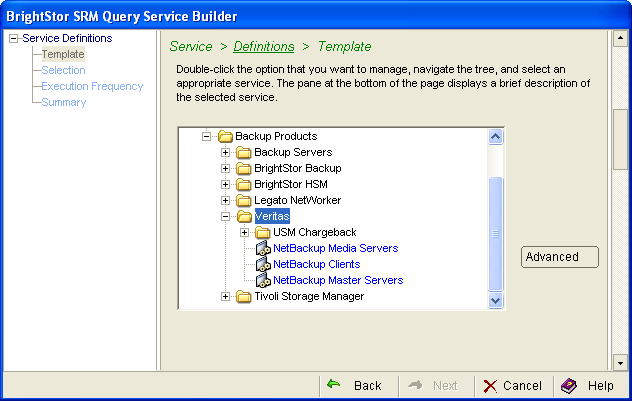Click the Backup Servers folder icon

tap(244, 152)
